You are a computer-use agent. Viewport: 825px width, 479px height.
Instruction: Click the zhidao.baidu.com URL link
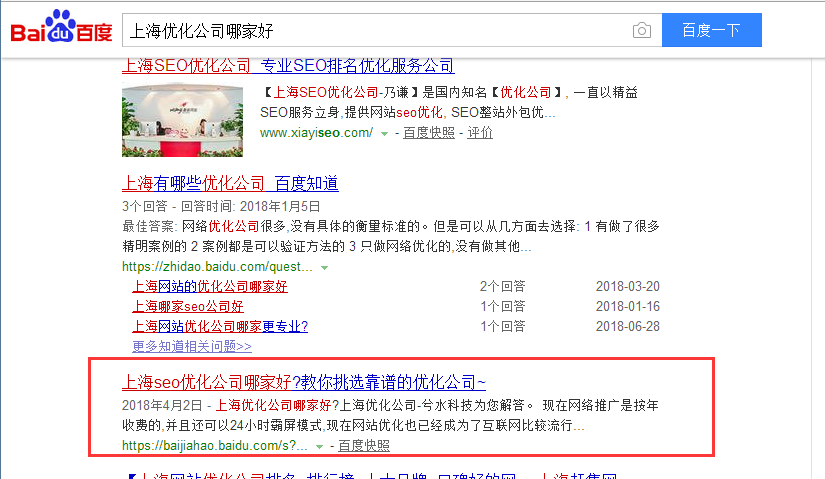(217, 267)
